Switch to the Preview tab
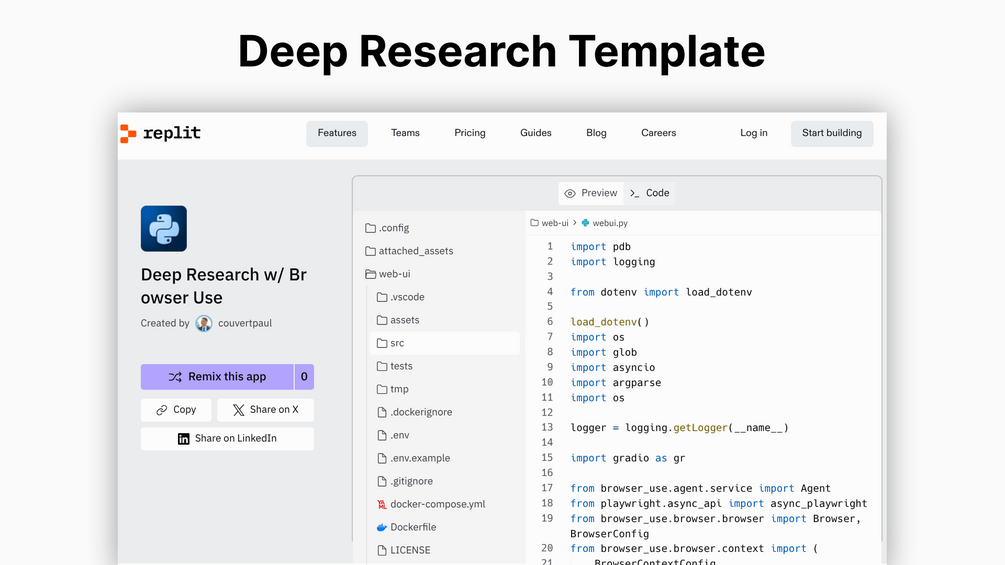 [x=590, y=193]
